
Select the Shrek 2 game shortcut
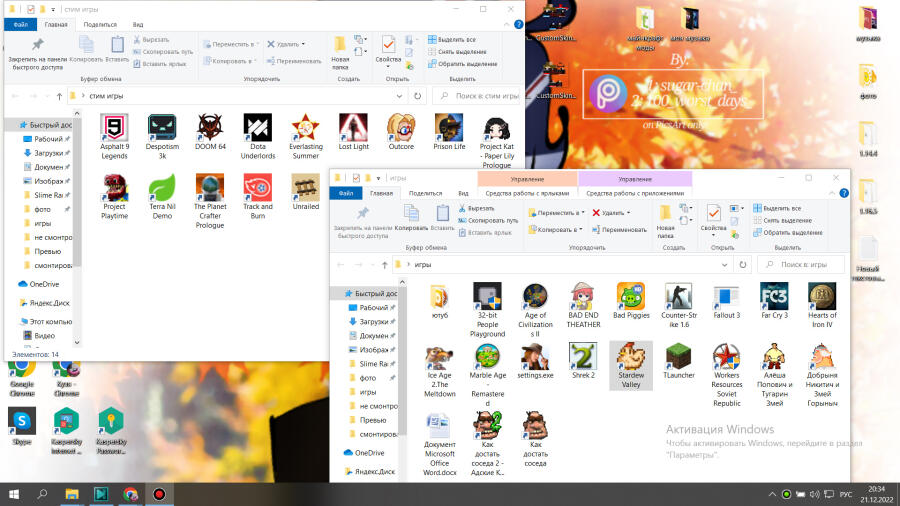[x=583, y=360]
